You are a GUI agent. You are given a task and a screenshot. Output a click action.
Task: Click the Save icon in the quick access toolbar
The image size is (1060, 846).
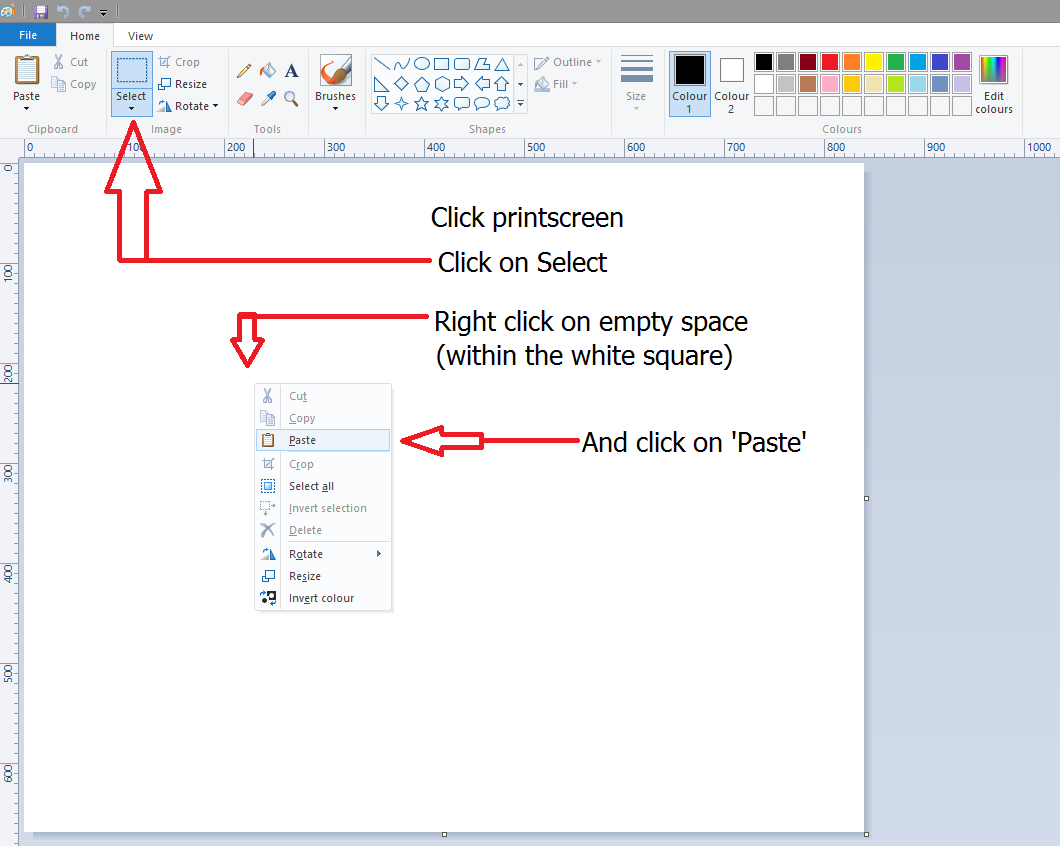[x=41, y=11]
